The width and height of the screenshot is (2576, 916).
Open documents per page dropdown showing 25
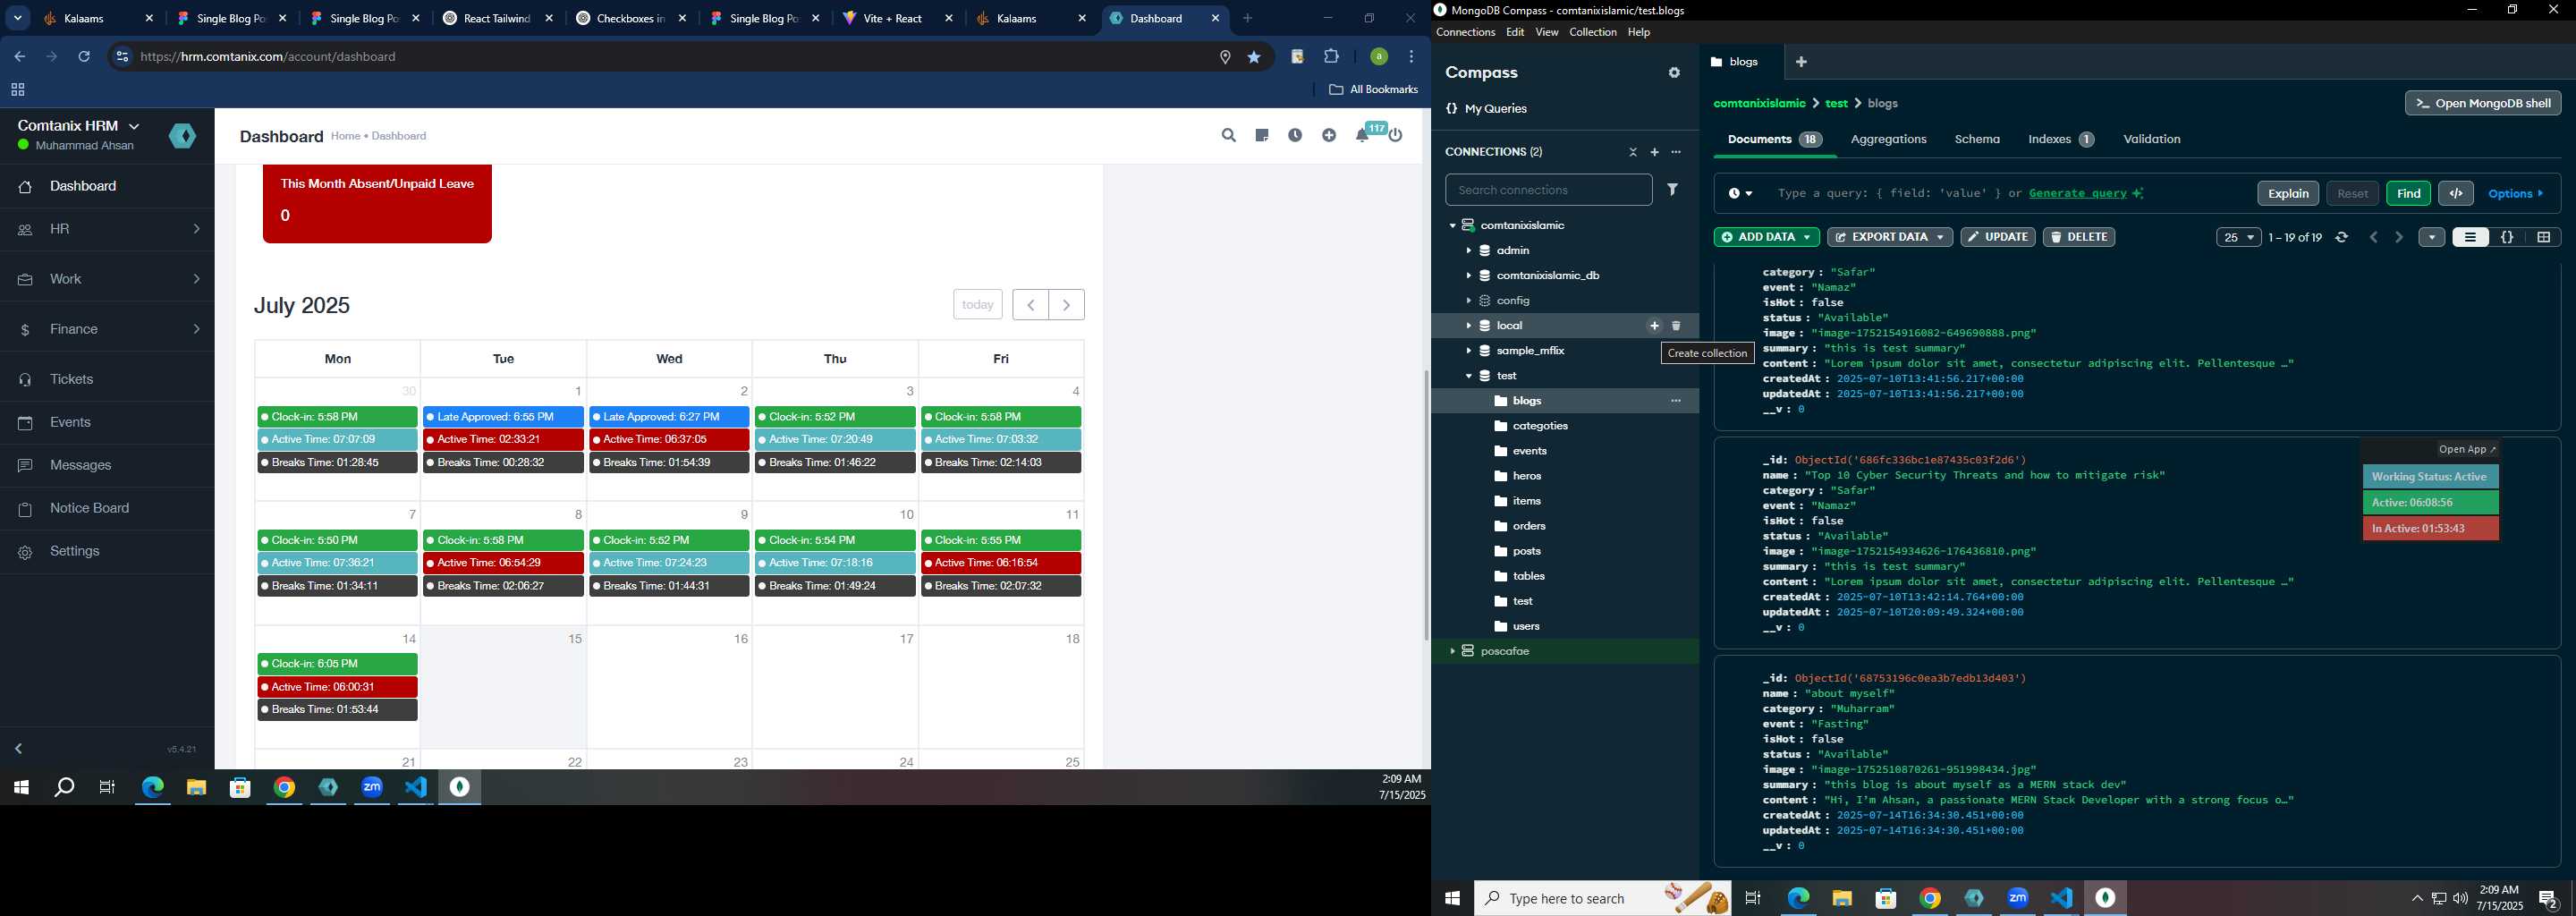click(2238, 237)
